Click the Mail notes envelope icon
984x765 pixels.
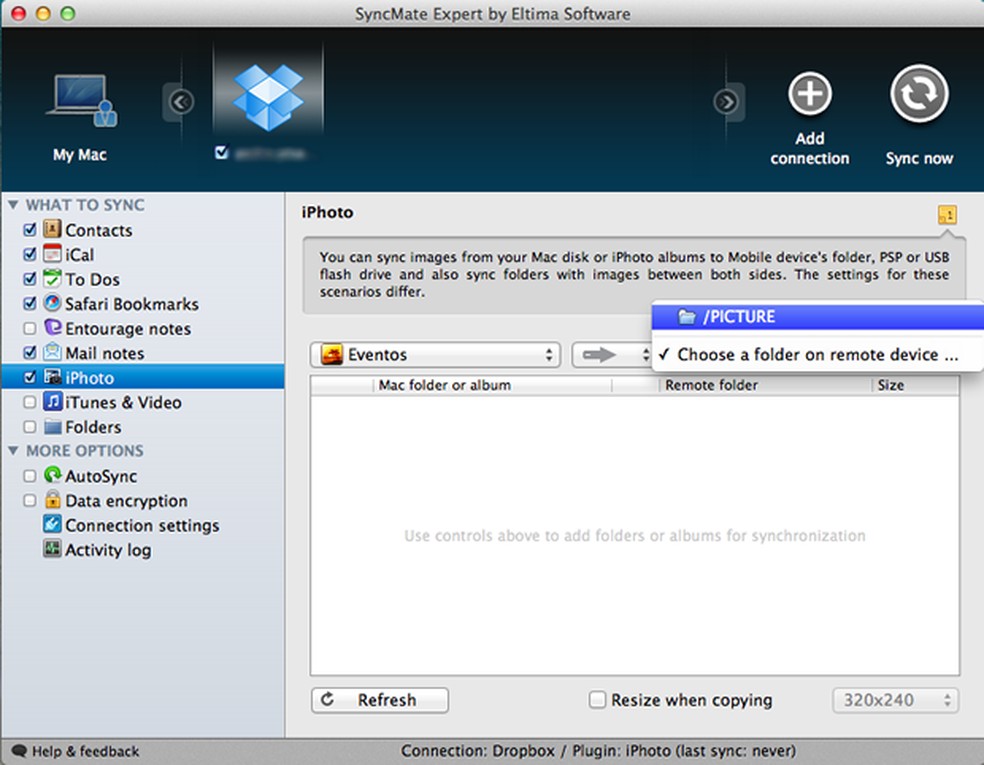coord(52,352)
